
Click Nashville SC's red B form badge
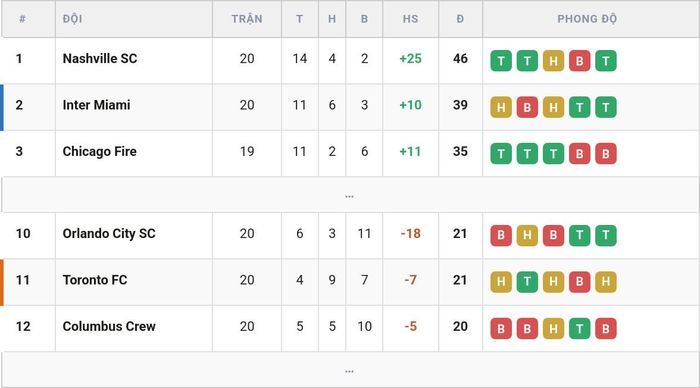[x=579, y=61]
